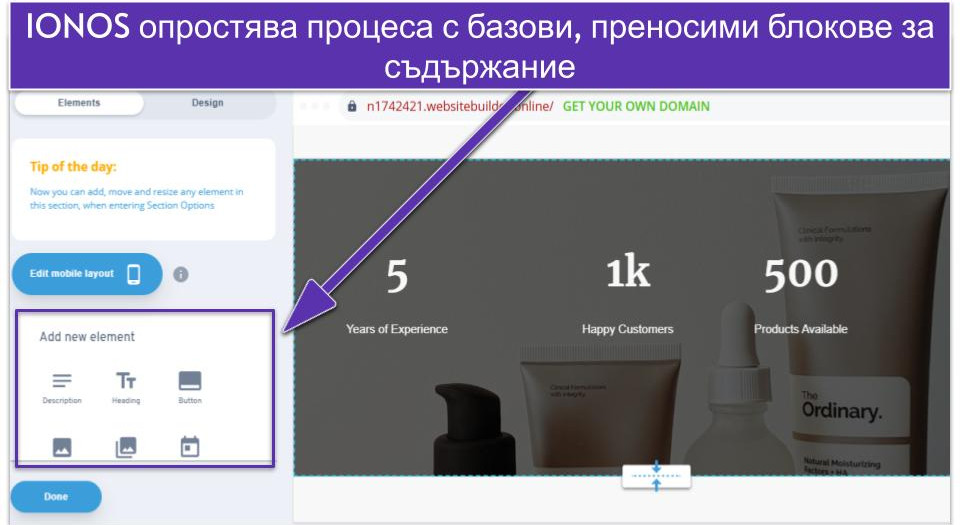Click the lock icon in the address bar
The image size is (960, 525).
(352, 106)
